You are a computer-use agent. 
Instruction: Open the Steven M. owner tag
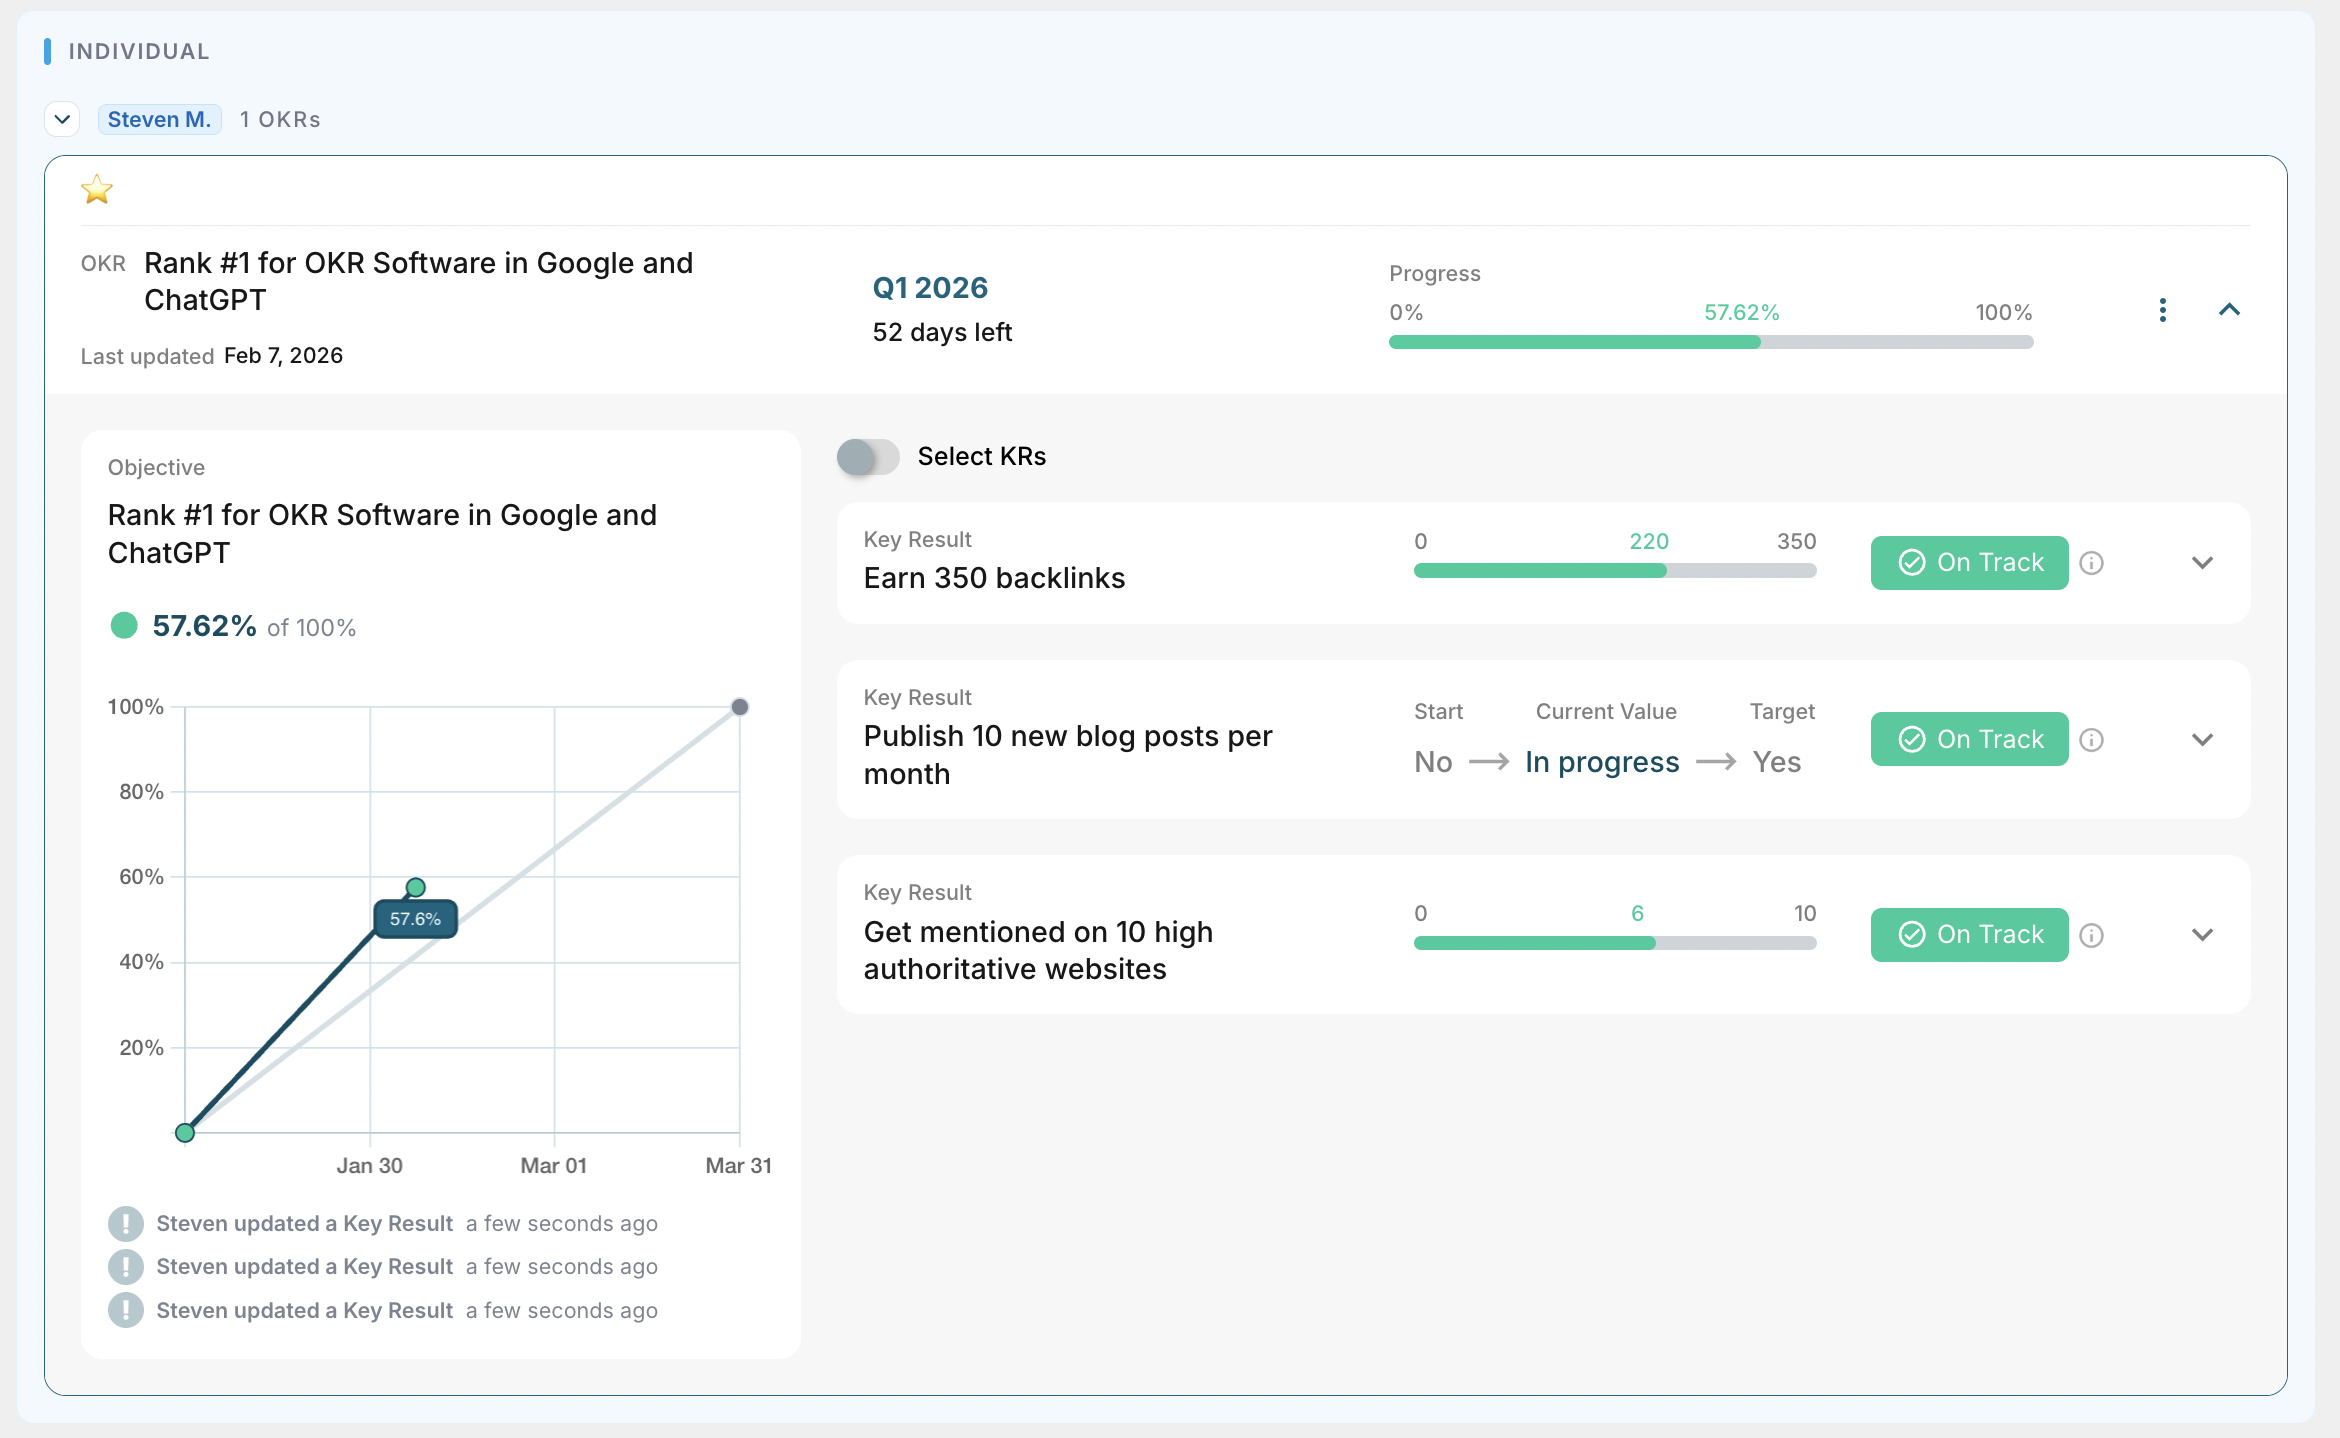pos(159,118)
